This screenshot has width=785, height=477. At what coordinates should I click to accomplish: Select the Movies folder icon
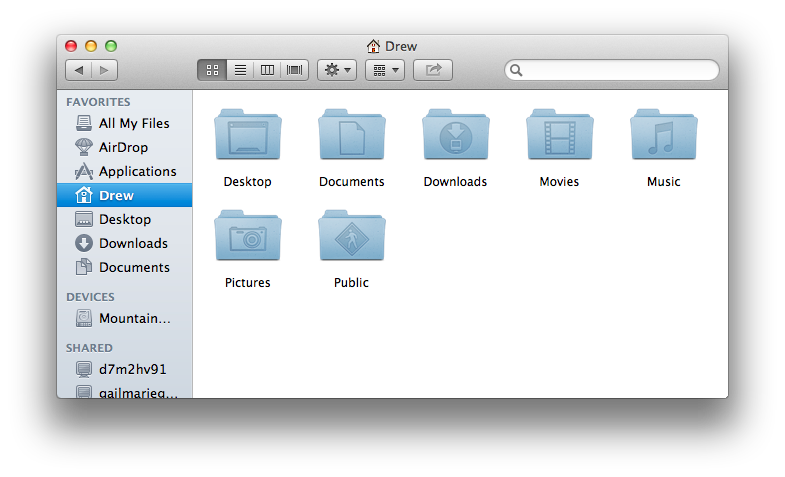560,134
